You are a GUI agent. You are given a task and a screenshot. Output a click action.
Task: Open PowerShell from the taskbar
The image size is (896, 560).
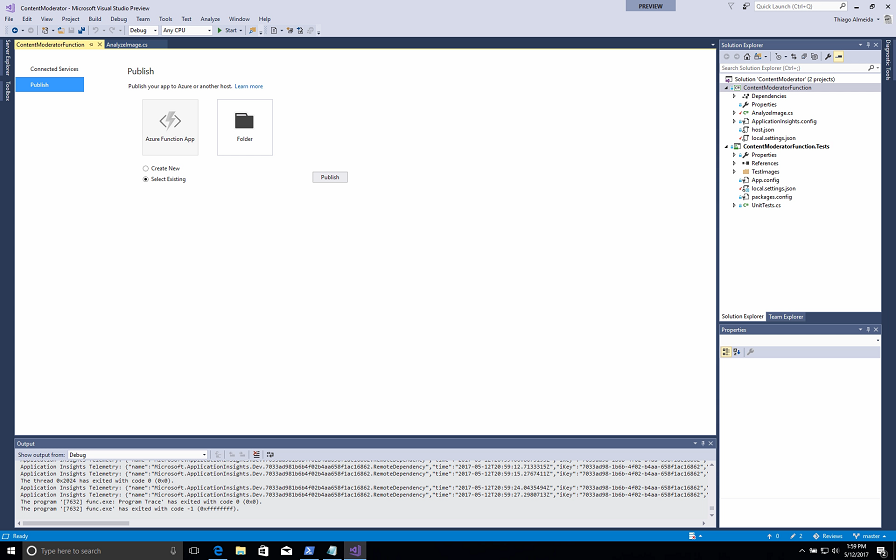pos(309,551)
